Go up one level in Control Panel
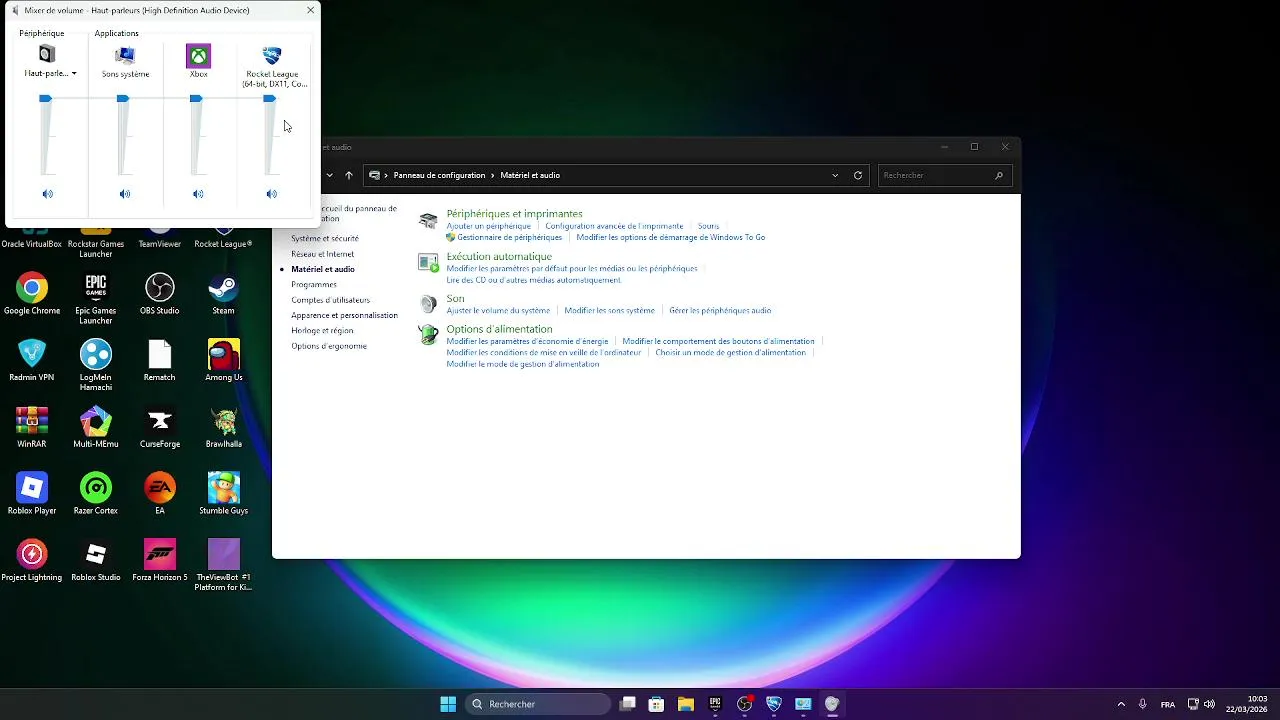Screen dimensions: 1280x720 coord(349,175)
